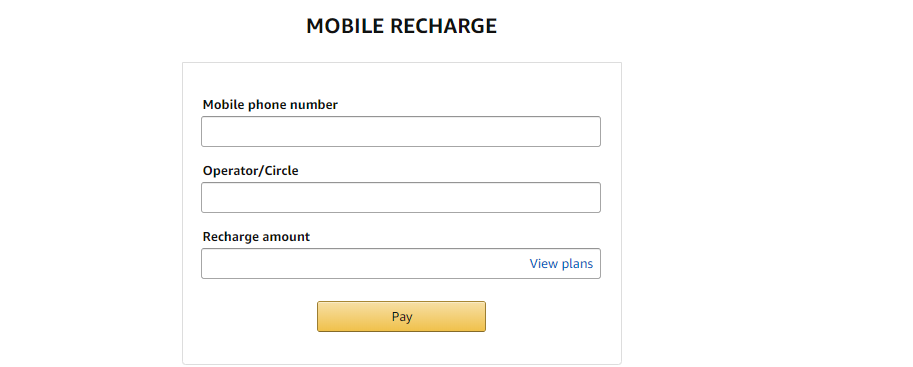Click the MOBILE RECHARGE heading
The image size is (913, 367).
click(x=402, y=26)
